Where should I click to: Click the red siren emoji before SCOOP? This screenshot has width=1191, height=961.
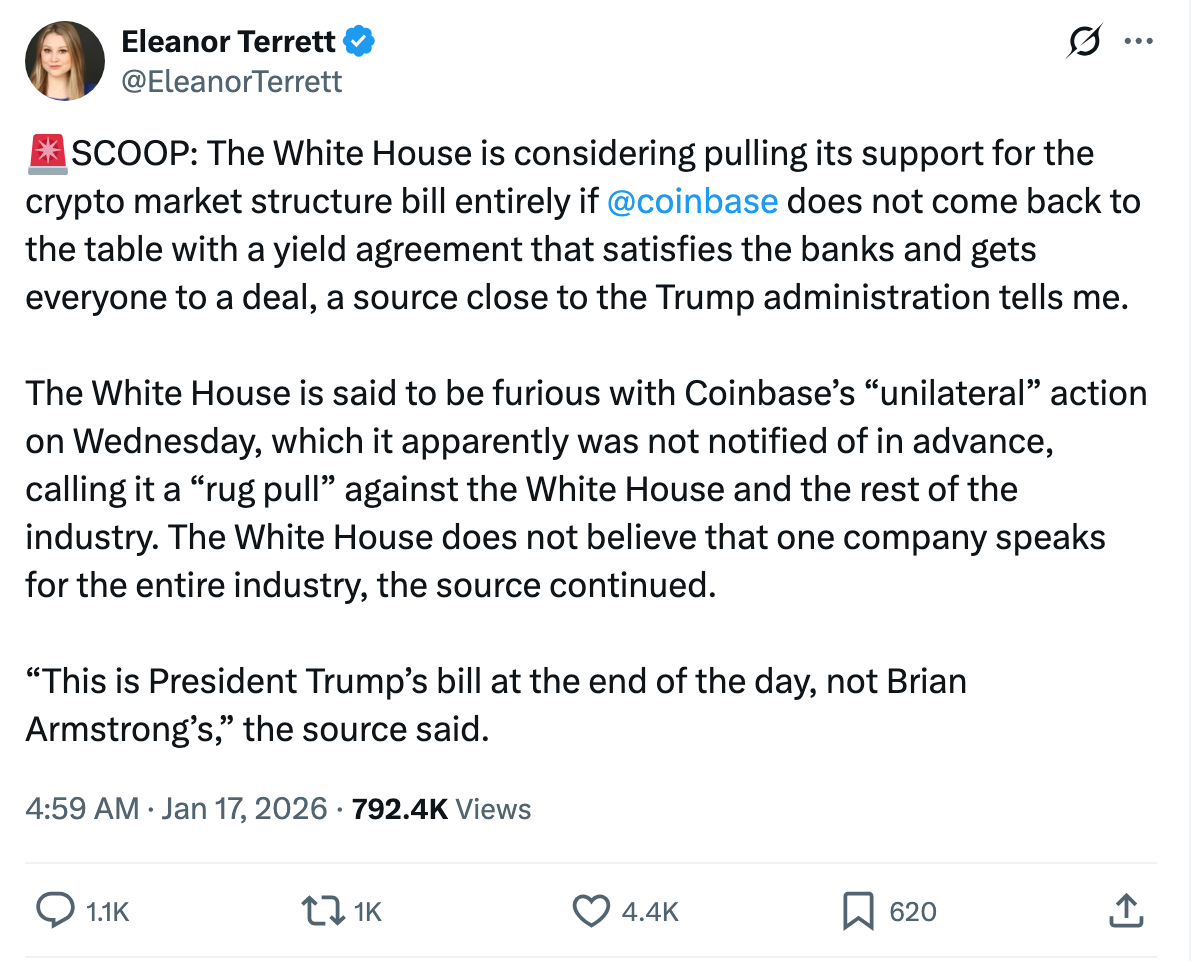[x=46, y=153]
